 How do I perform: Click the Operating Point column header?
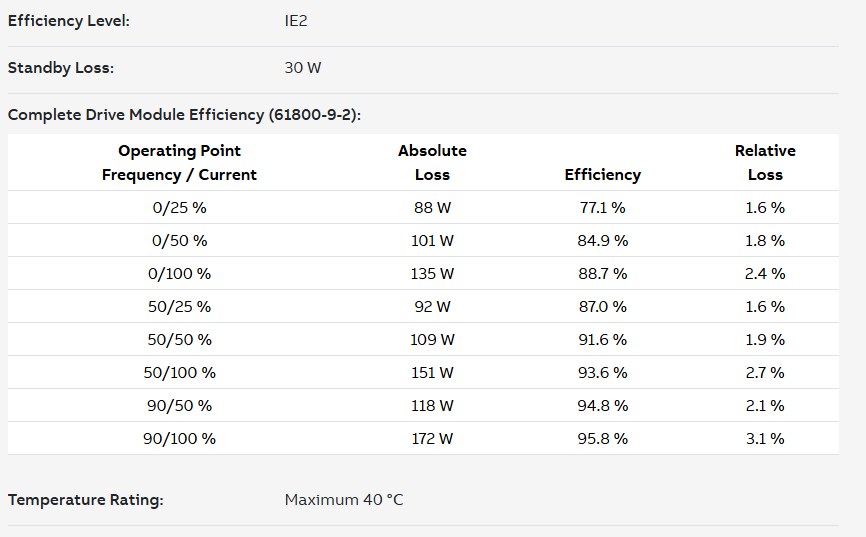[179, 162]
